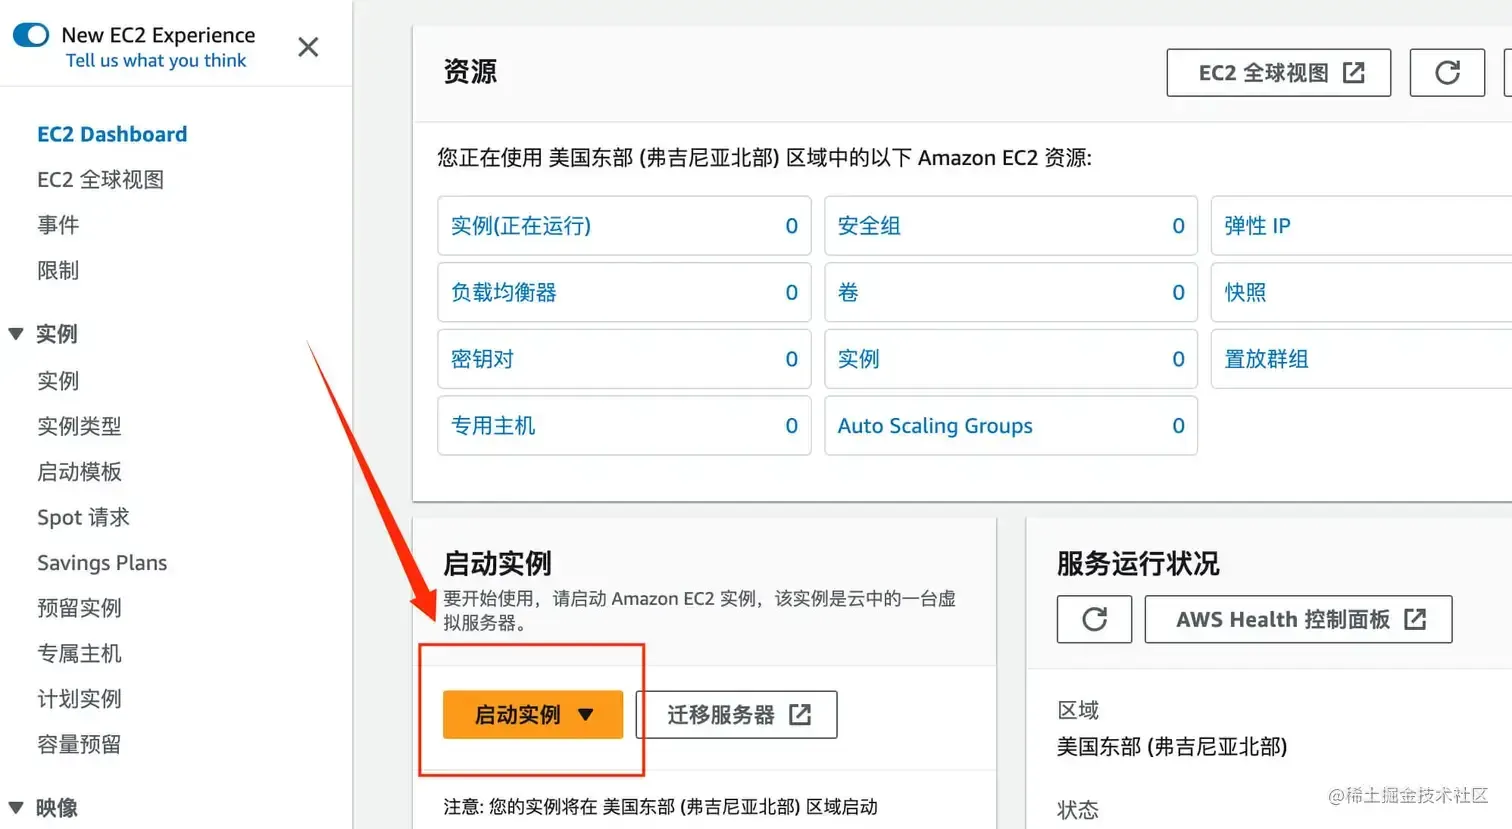The height and width of the screenshot is (829, 1512).
Task: Open the Auto Scaling Groups resource card
Action: [x=1011, y=426]
